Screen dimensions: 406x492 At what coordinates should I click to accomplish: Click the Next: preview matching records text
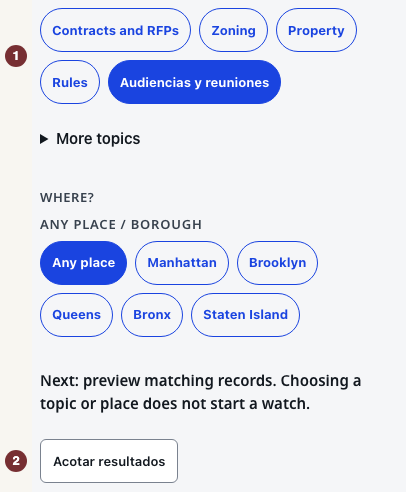click(x=158, y=381)
